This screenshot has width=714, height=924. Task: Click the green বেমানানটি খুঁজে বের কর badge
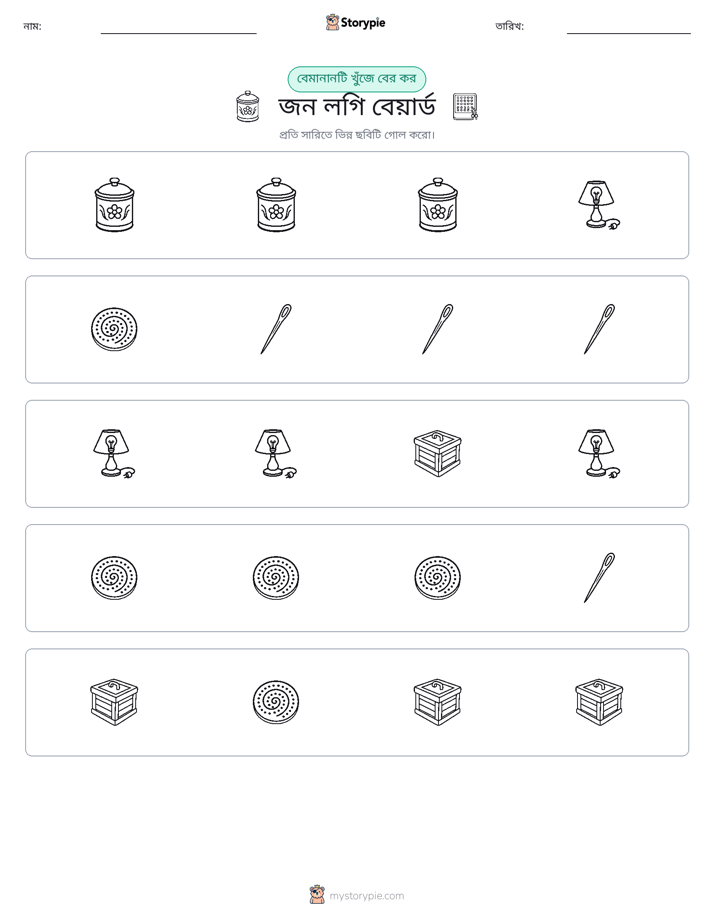356,79
